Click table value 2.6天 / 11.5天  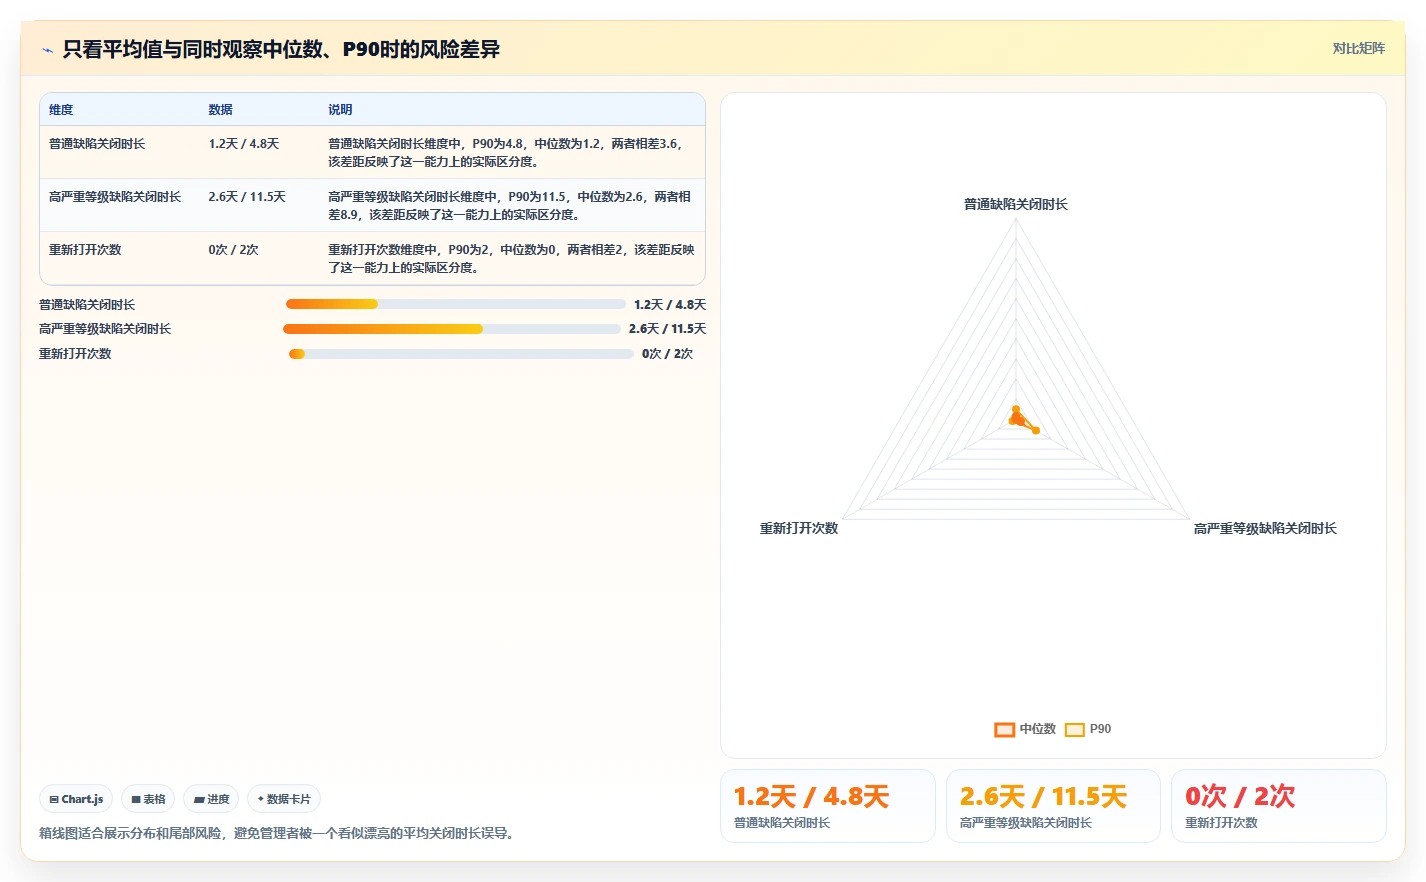(247, 197)
